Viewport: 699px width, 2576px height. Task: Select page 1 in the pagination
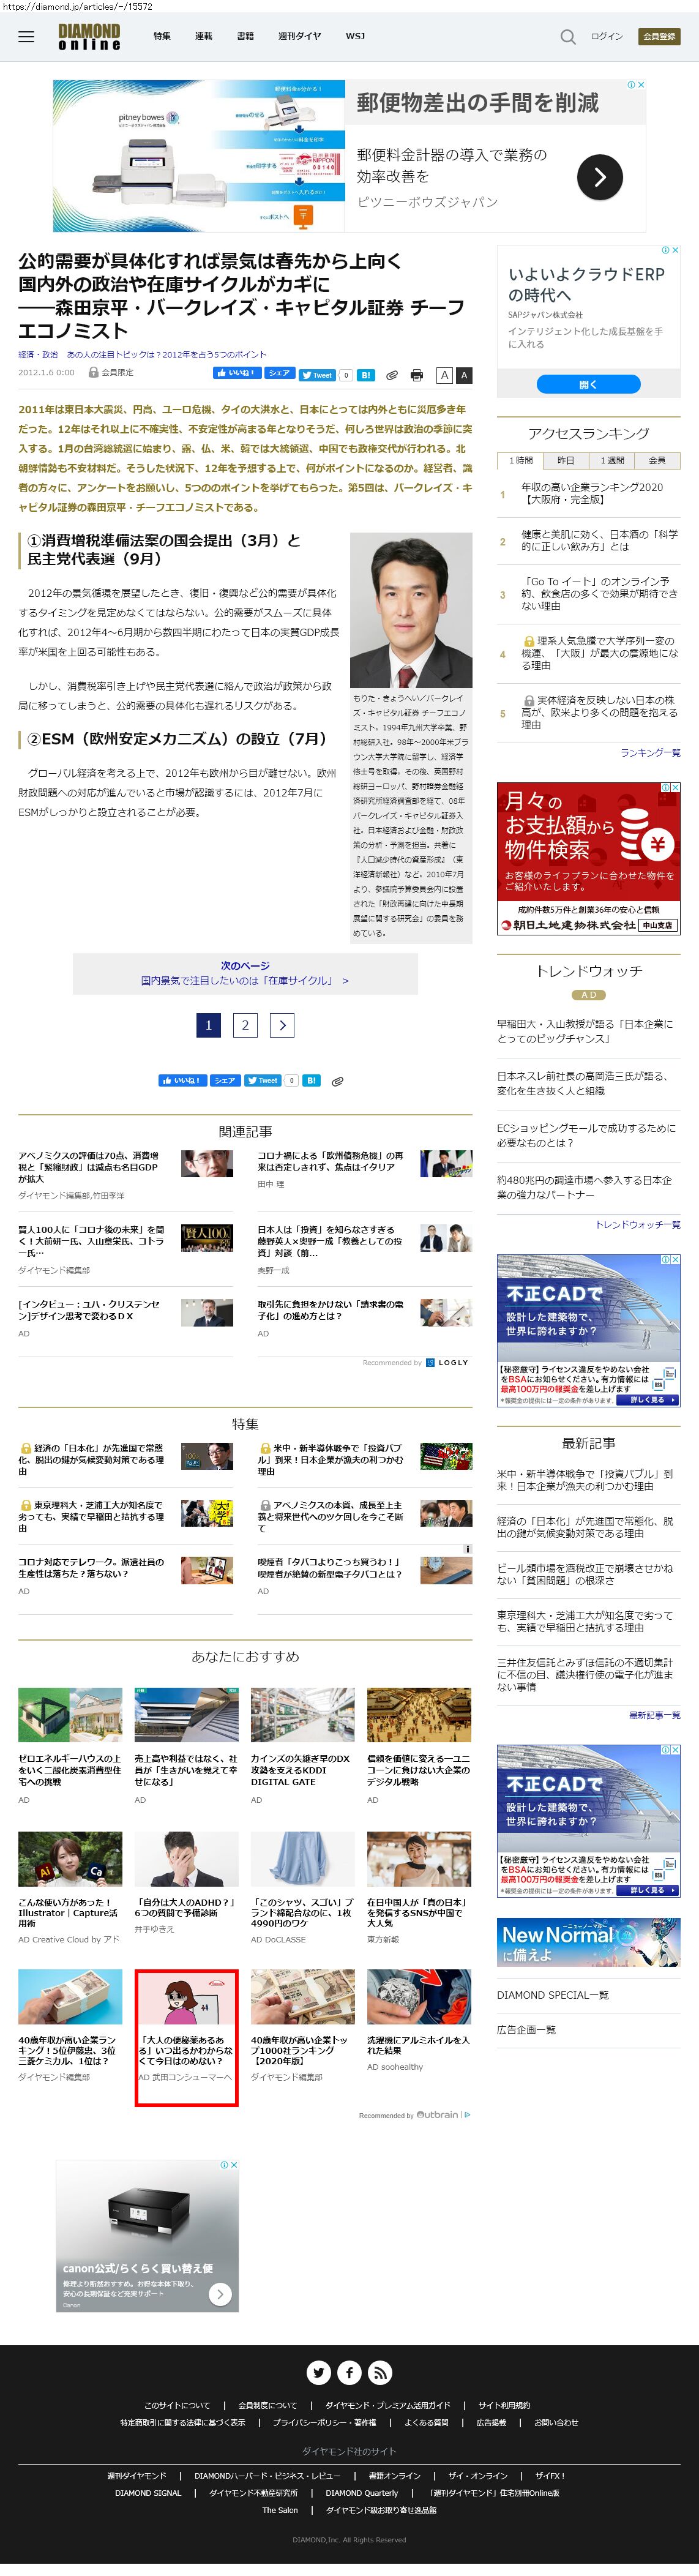[208, 1024]
